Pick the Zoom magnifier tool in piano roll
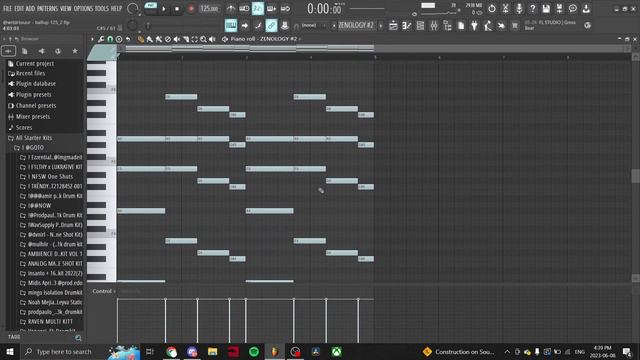 (203, 39)
